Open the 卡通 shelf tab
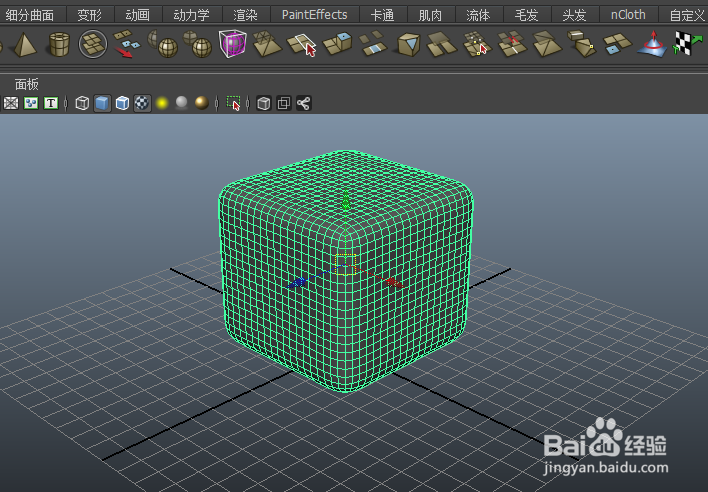 pos(382,15)
